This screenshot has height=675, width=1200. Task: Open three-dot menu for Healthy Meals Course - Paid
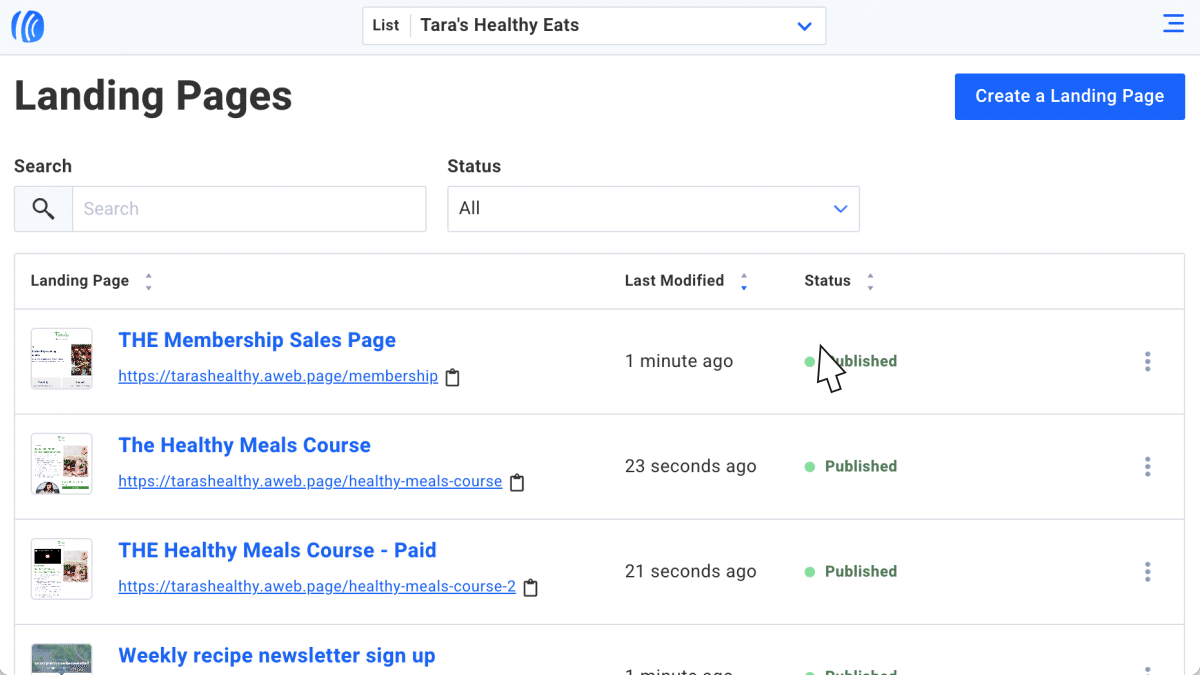tap(1147, 571)
